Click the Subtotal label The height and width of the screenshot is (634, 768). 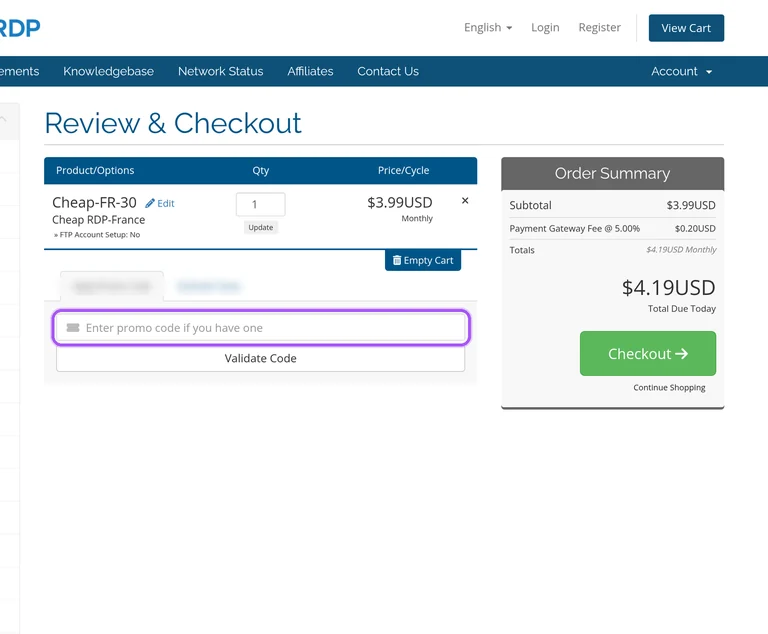(530, 205)
